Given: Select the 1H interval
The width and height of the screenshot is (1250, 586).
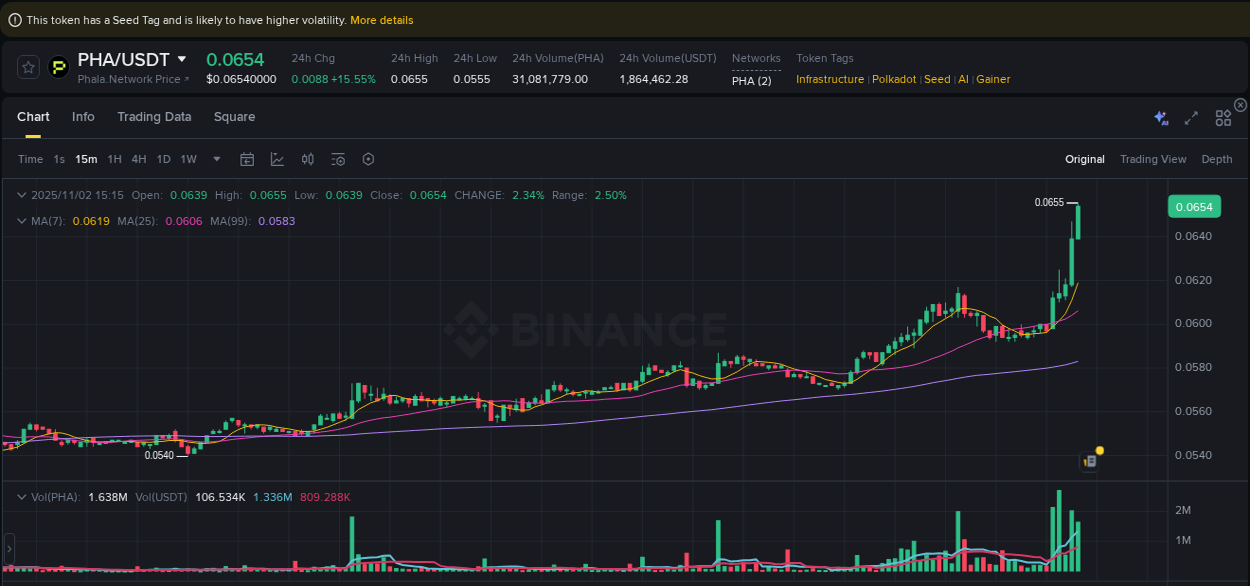Looking at the screenshot, I should coord(114,159).
